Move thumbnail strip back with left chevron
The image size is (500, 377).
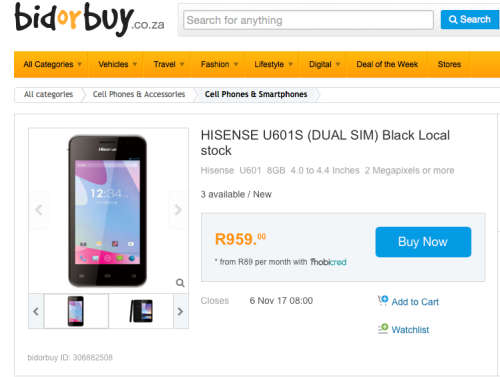(36, 311)
